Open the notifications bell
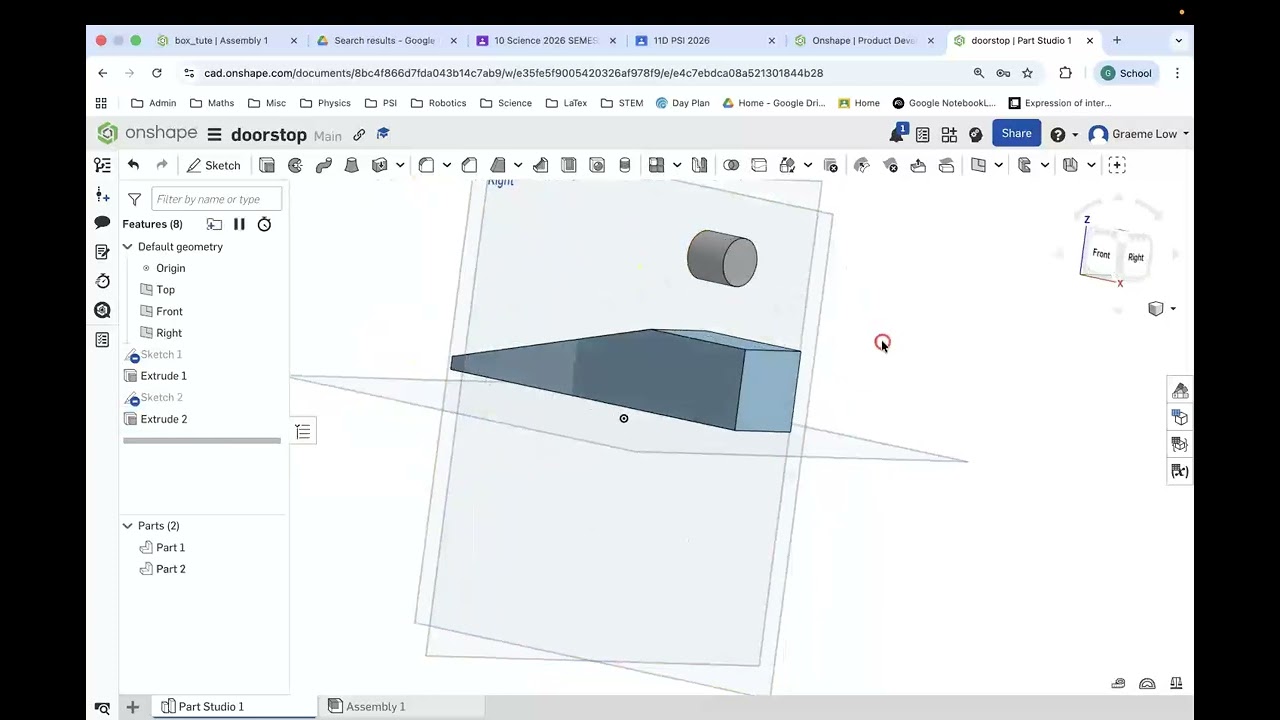Image resolution: width=1280 pixels, height=720 pixels. pos(897,134)
